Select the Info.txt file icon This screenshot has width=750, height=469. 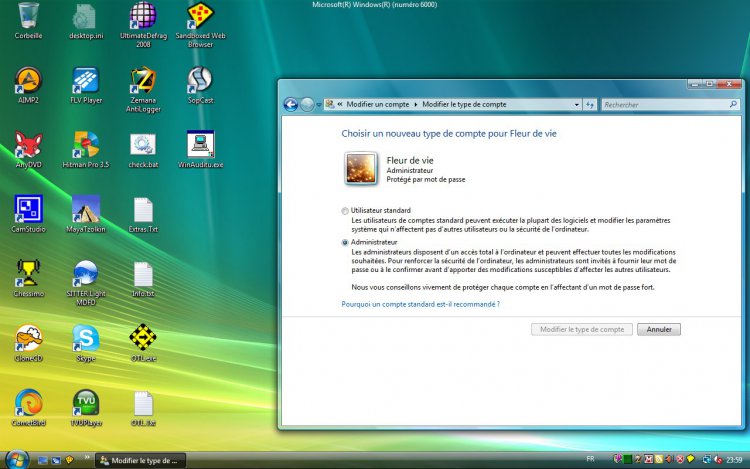pyautogui.click(x=143, y=274)
